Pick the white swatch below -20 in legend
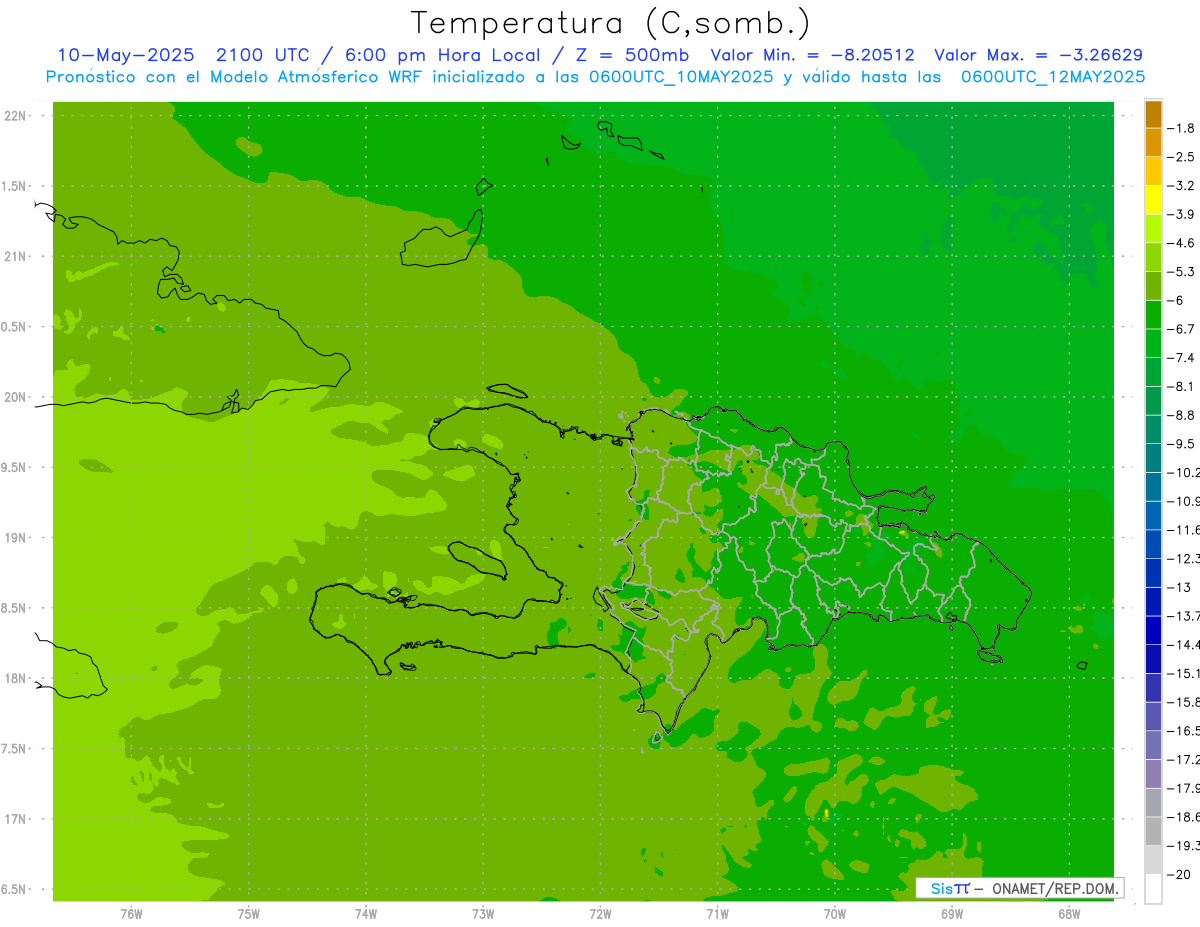 [1153, 889]
